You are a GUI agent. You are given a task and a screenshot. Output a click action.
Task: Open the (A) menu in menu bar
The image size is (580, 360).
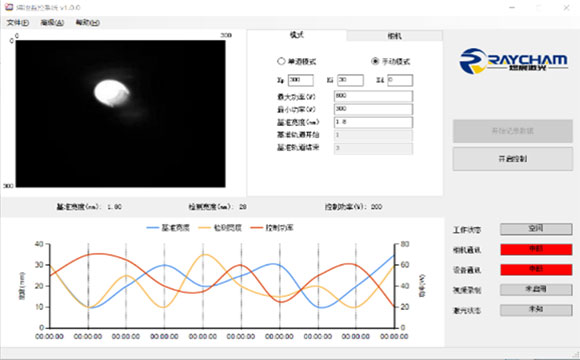52,23
